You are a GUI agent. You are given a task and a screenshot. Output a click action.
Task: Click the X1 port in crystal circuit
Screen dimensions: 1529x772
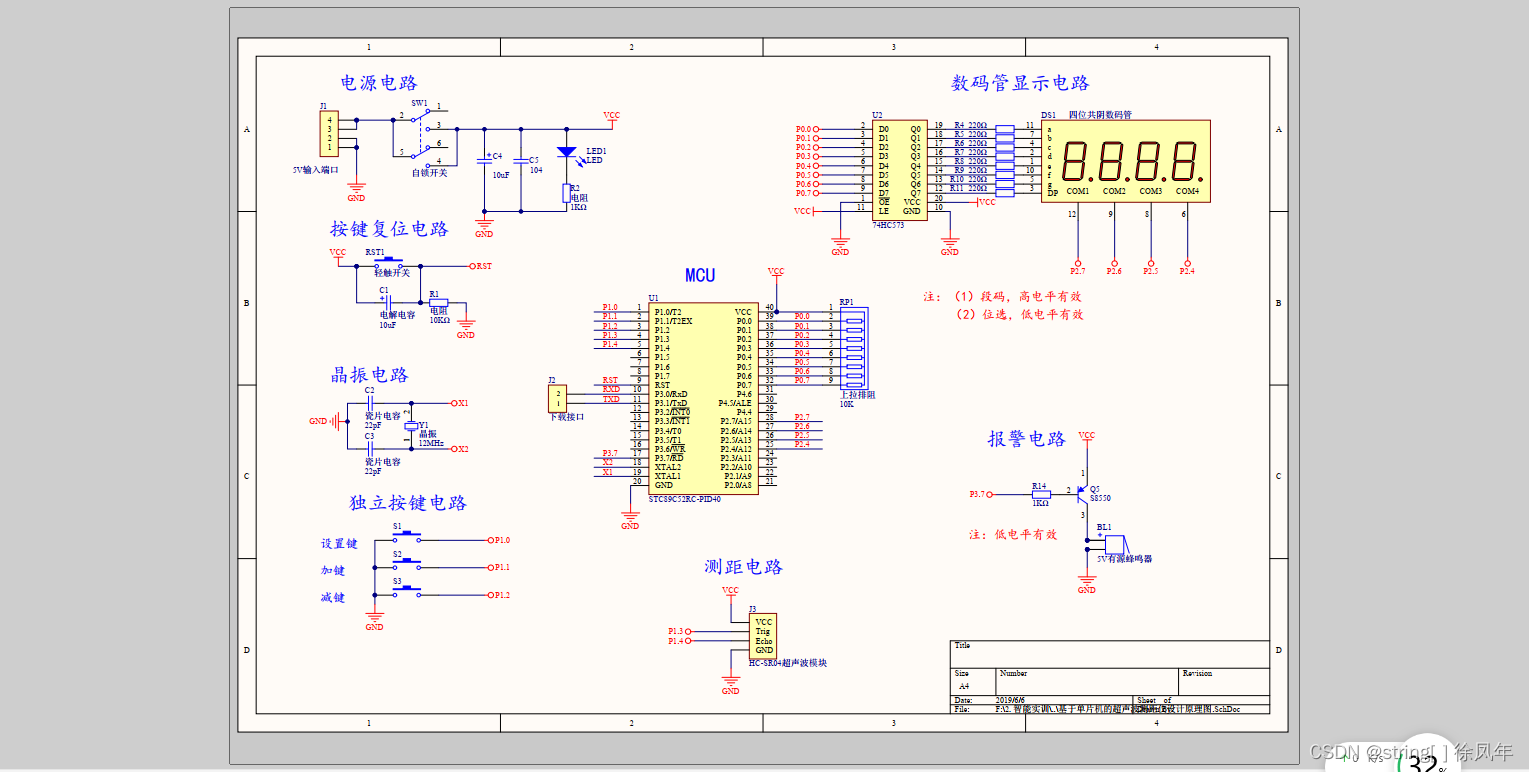460,403
